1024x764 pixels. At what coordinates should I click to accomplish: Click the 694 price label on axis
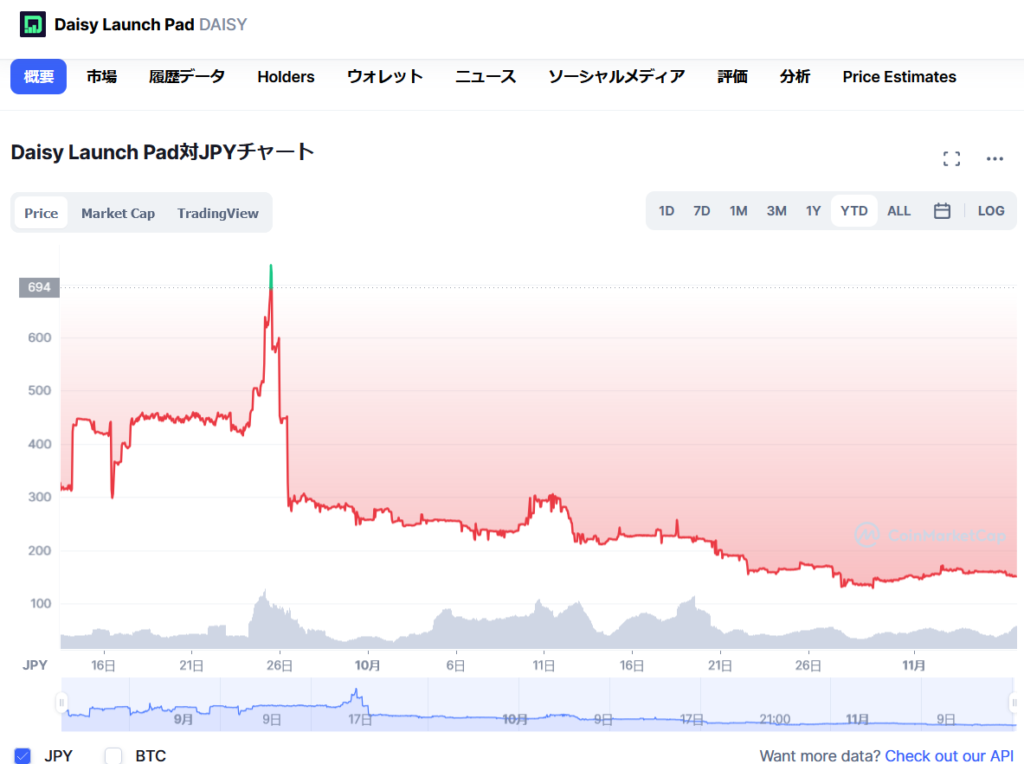click(39, 288)
